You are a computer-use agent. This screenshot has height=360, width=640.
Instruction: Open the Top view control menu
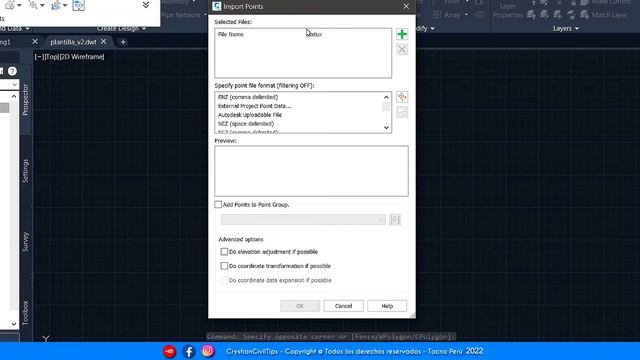[x=52, y=57]
